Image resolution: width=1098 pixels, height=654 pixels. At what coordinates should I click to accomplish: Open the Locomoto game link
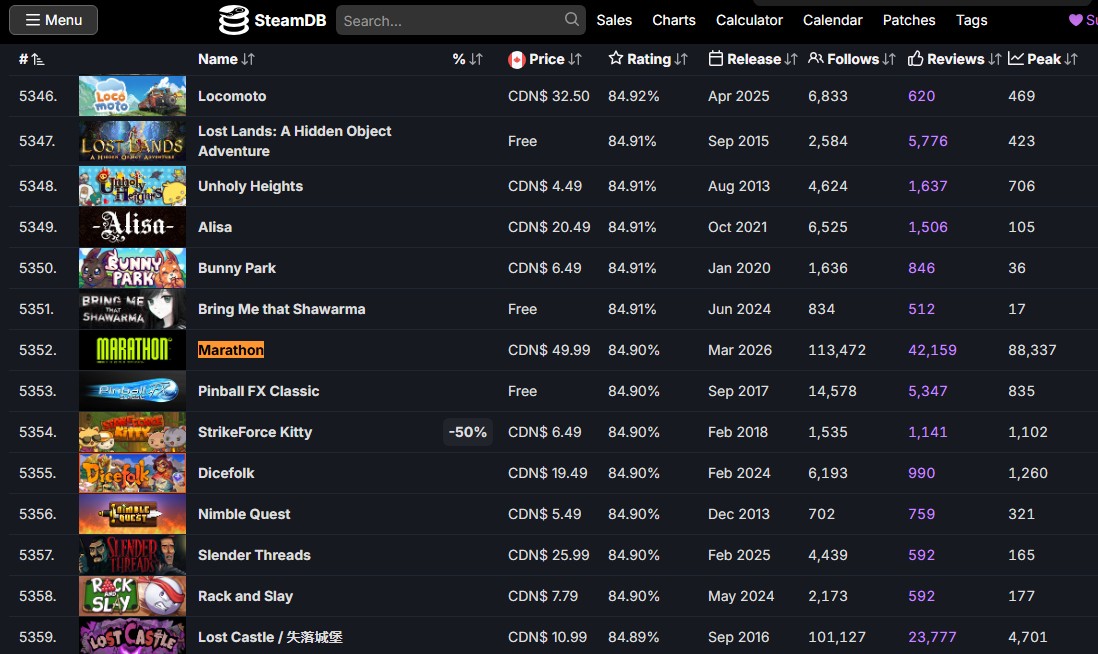232,96
